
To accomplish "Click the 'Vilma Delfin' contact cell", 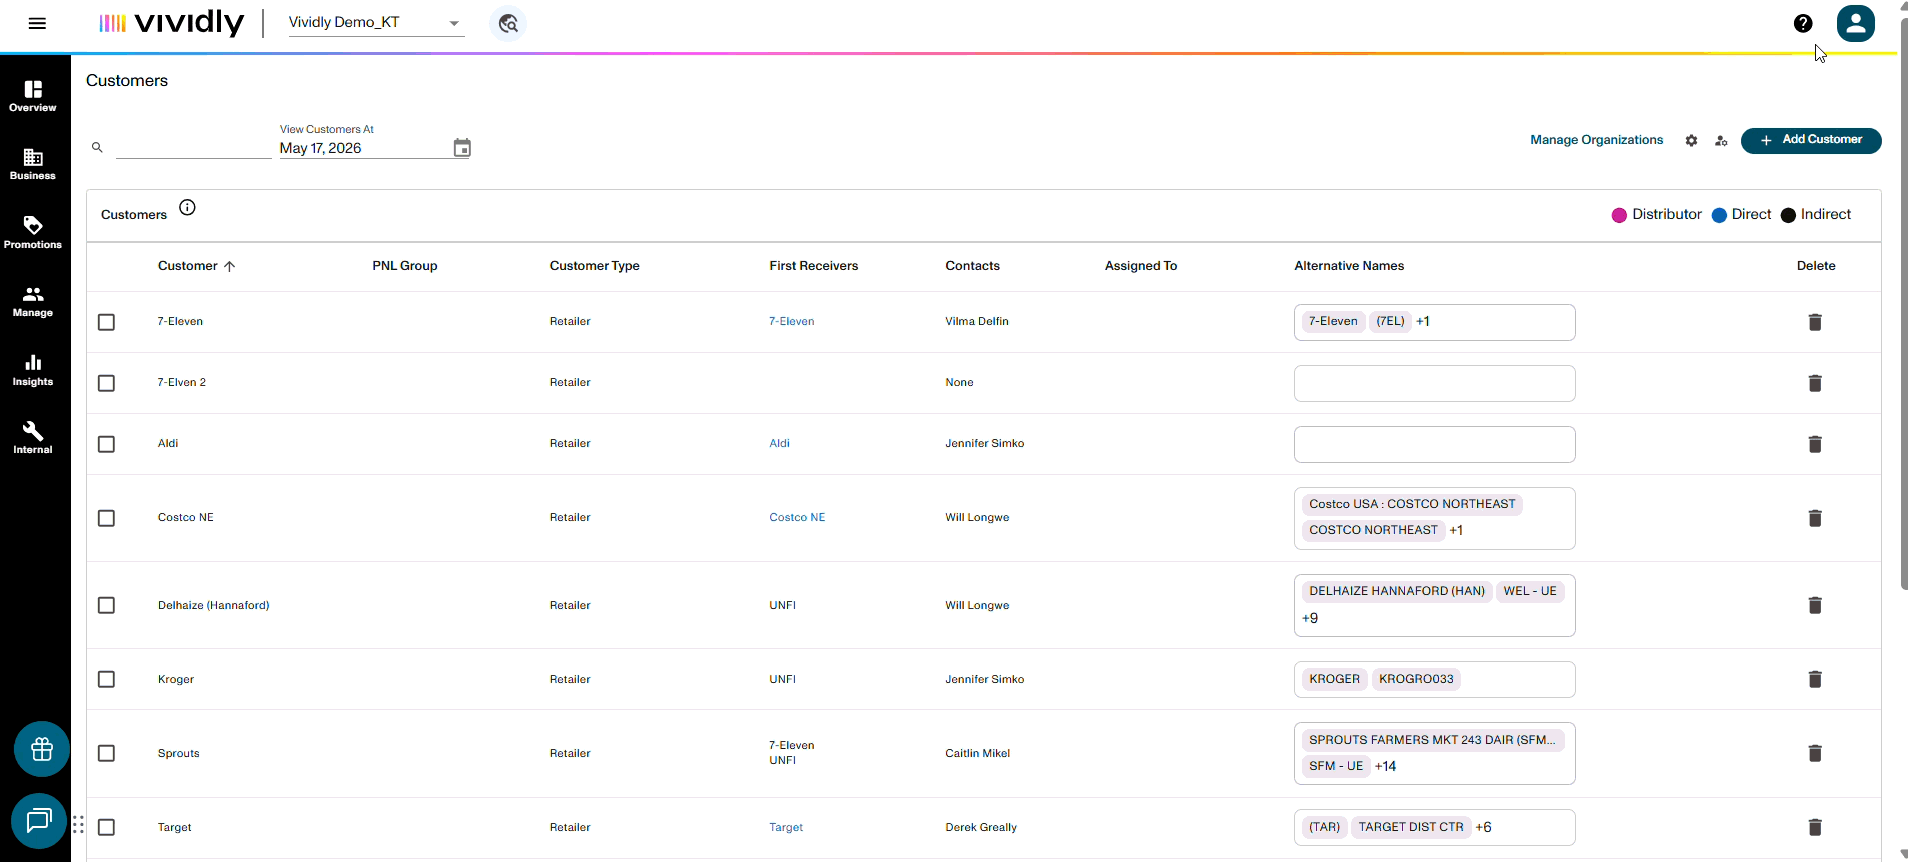I will point(977,321).
